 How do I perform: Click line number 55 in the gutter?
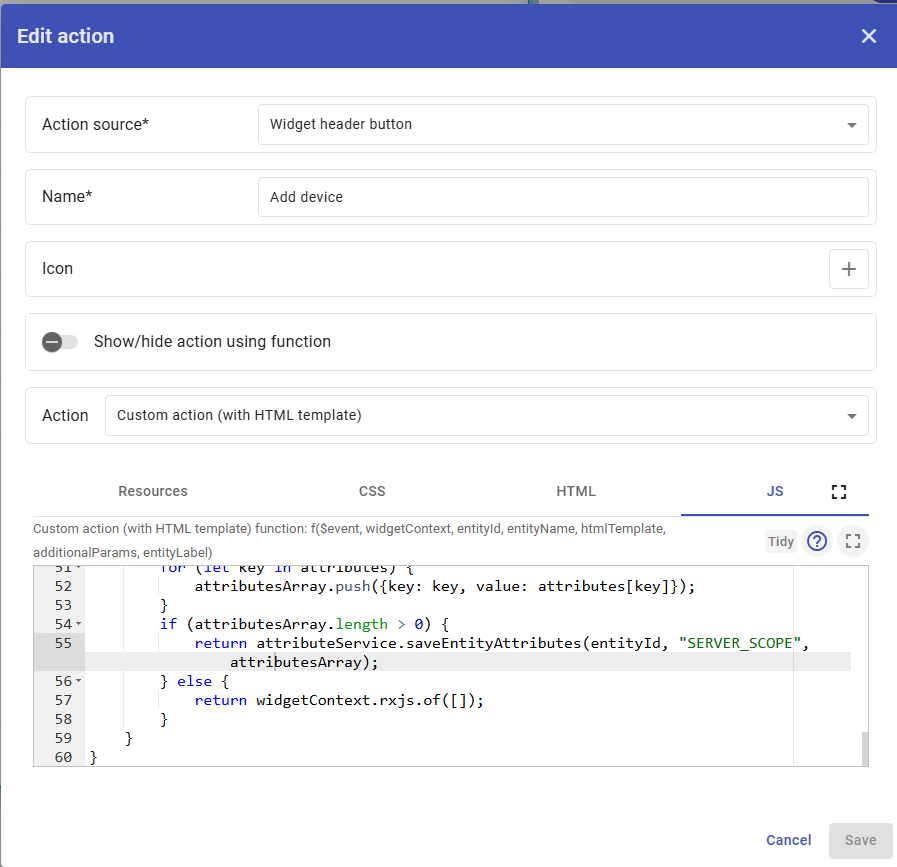[x=62, y=643]
